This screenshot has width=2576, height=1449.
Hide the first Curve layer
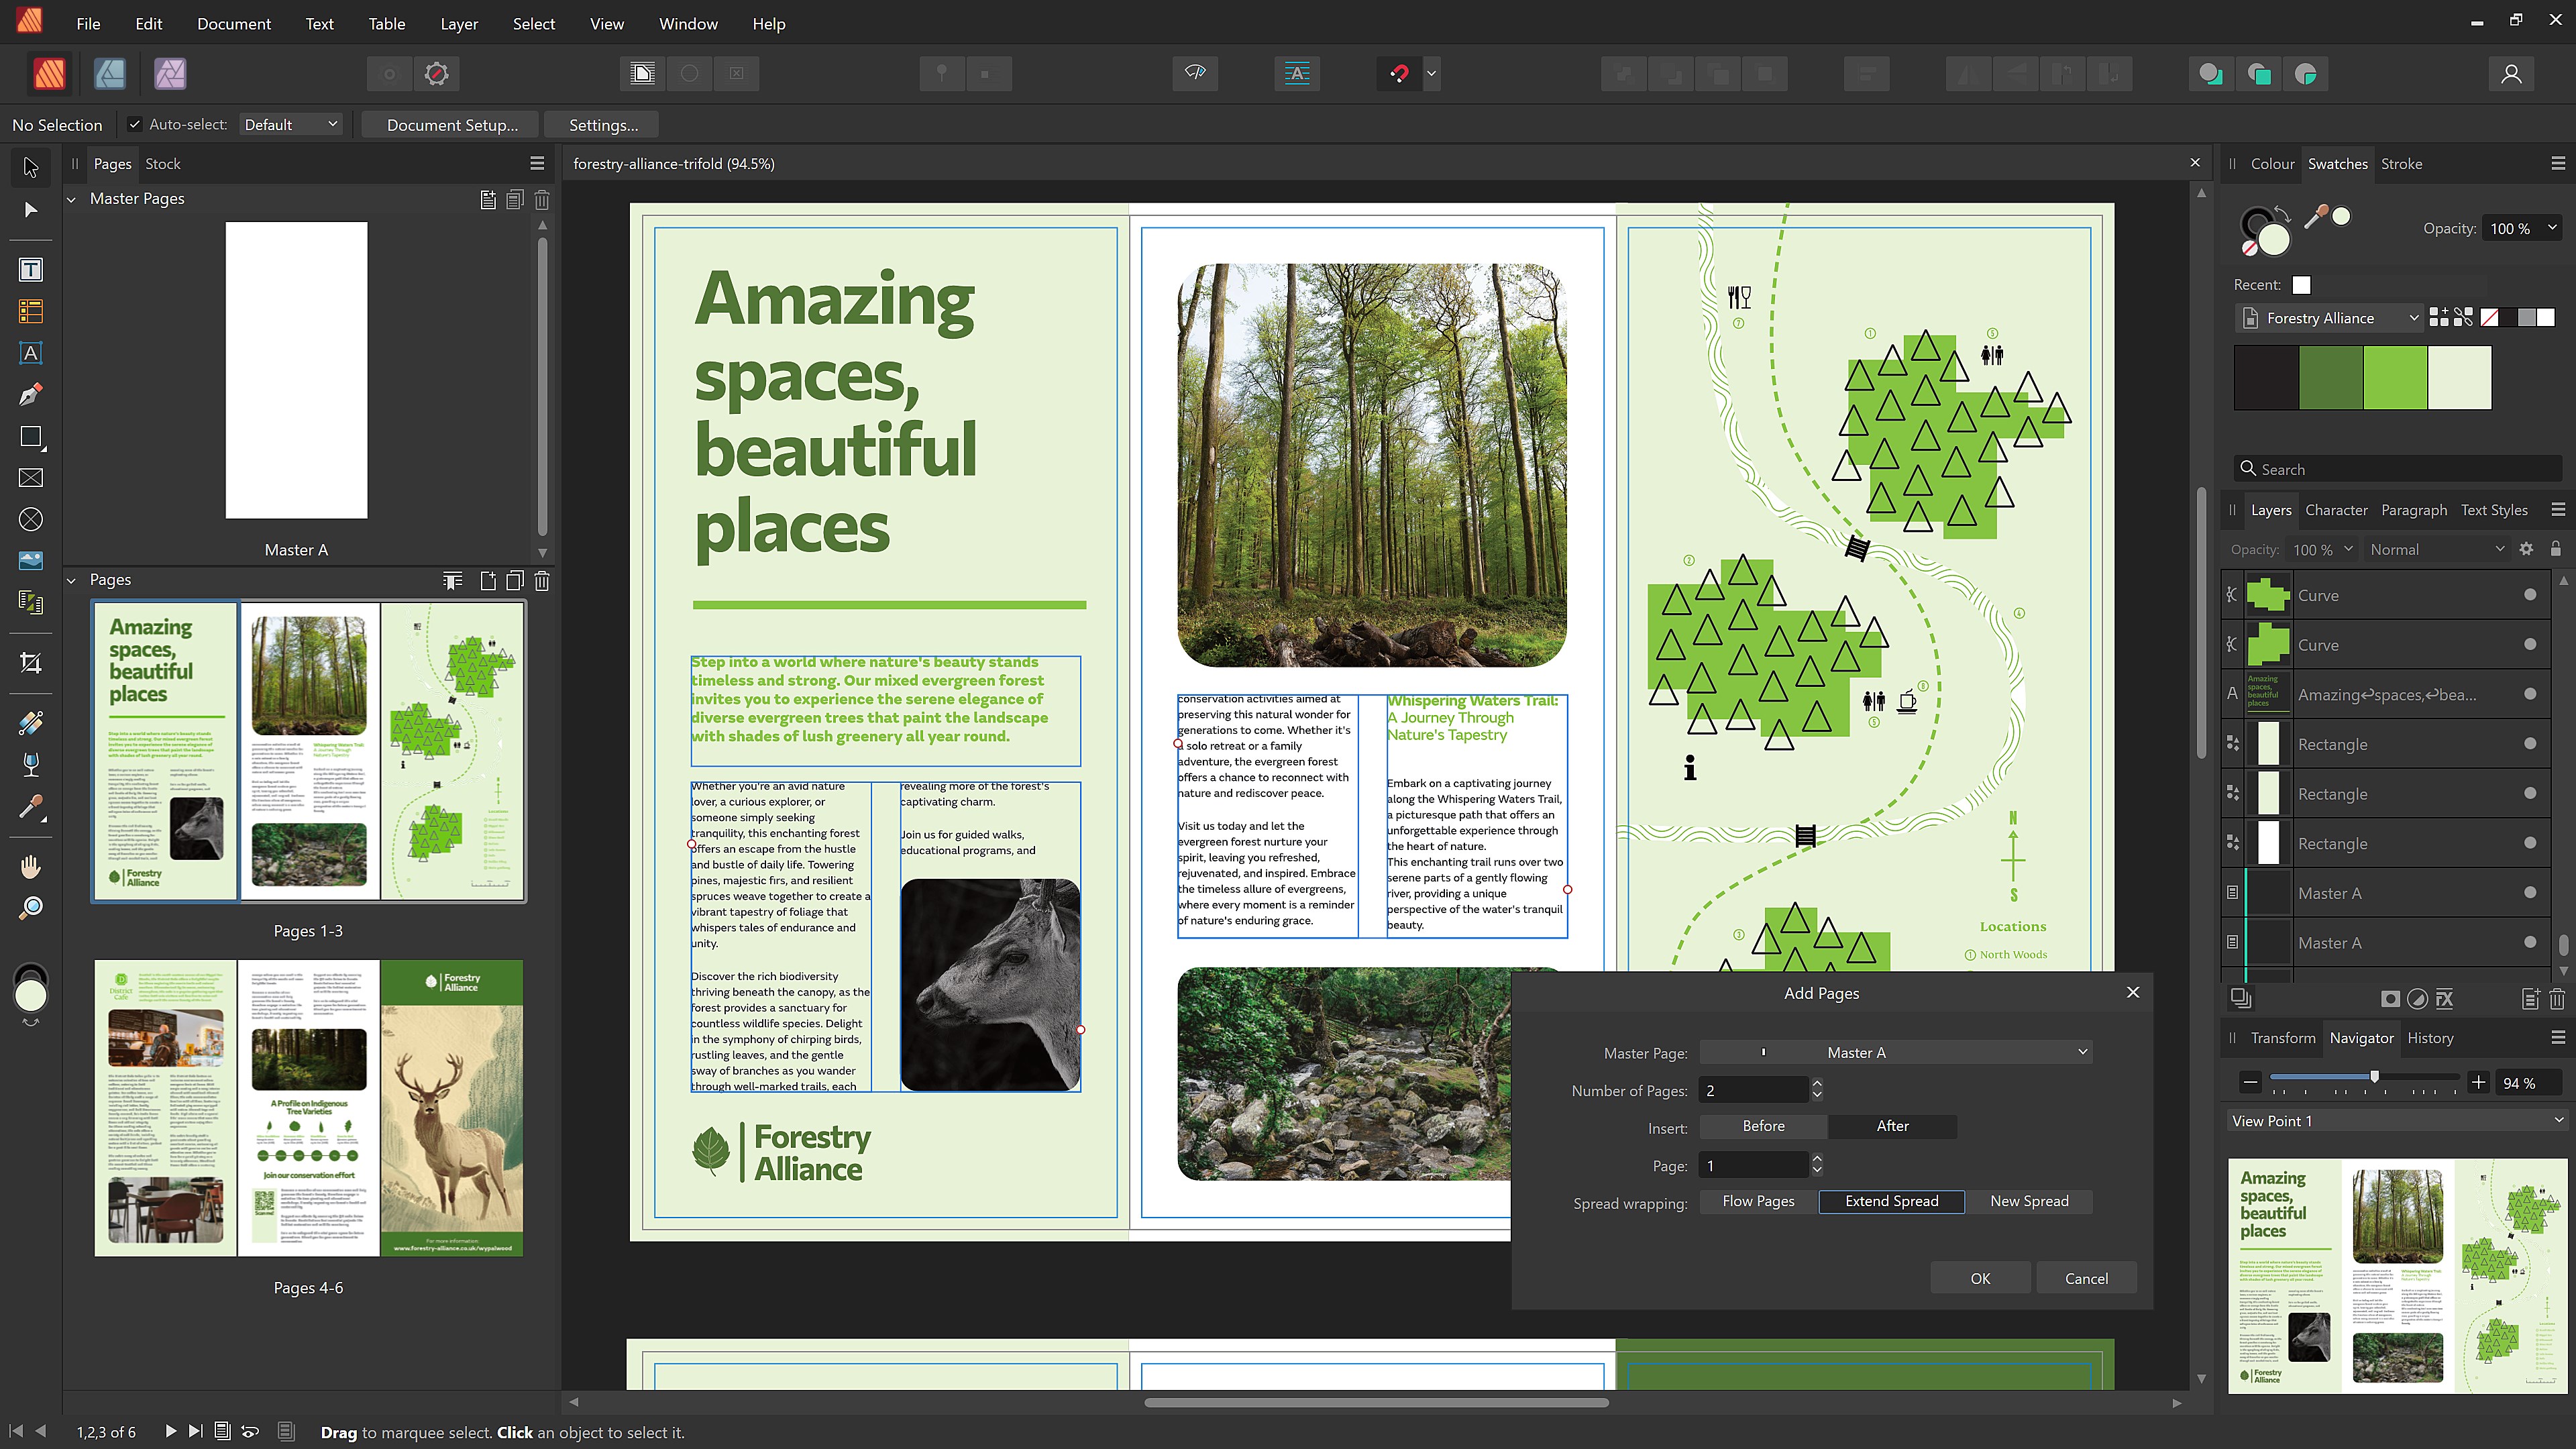click(2529, 595)
